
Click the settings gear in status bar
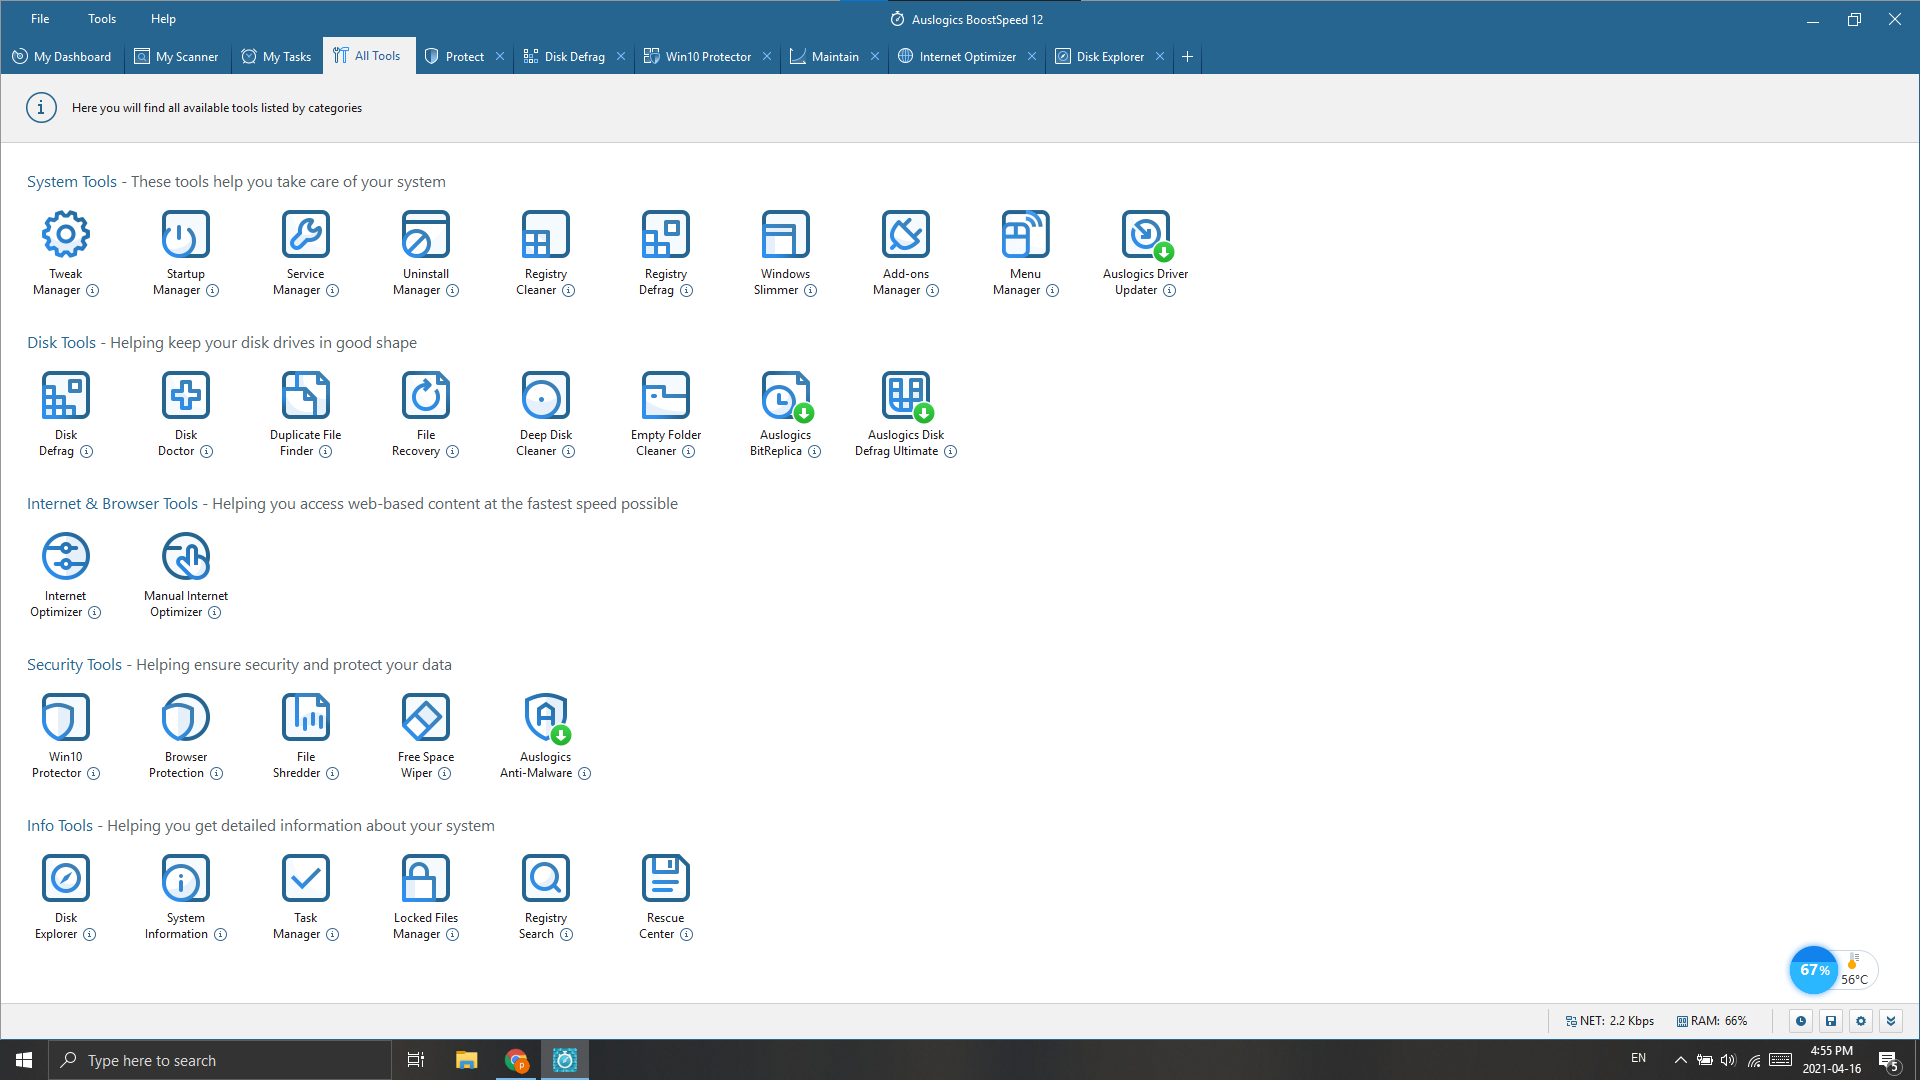(x=1861, y=1021)
